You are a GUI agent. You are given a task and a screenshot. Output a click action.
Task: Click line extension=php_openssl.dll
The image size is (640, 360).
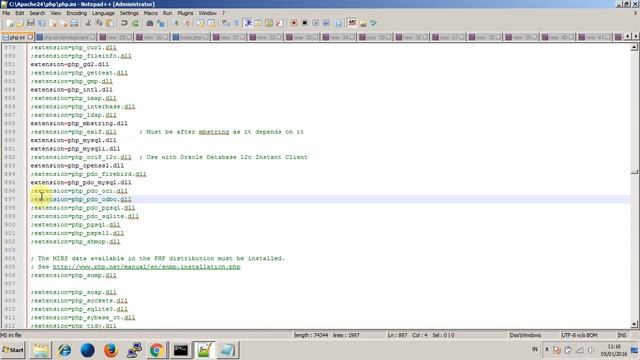(77, 166)
